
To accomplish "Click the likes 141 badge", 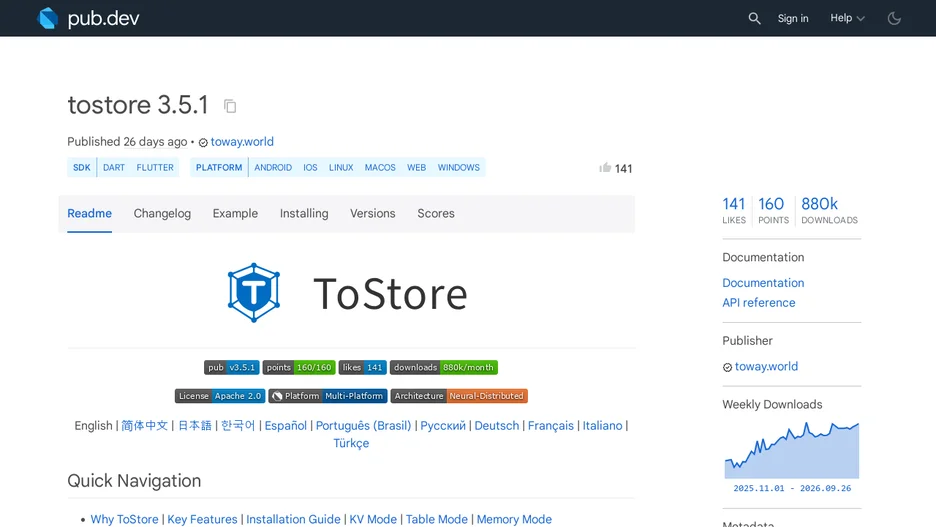I will (362, 368).
